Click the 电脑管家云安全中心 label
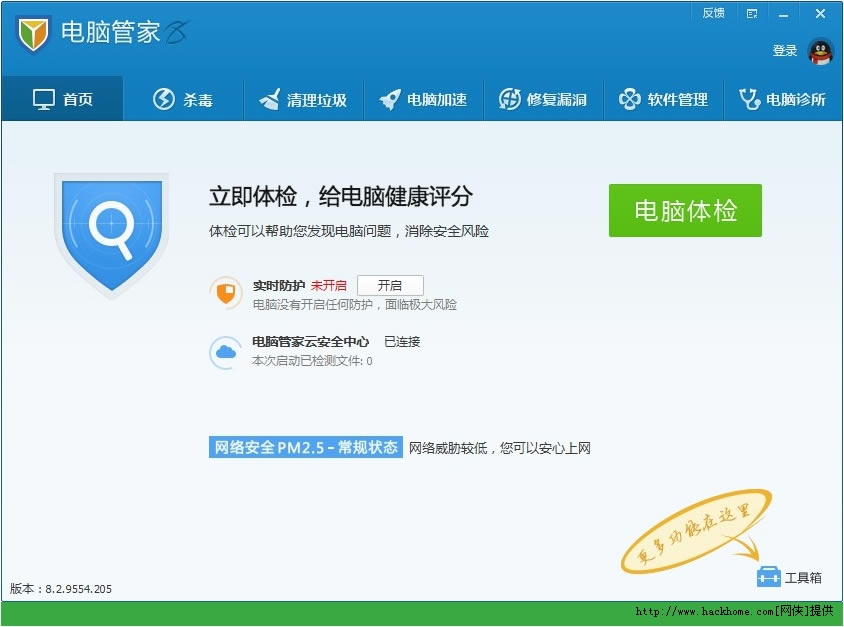 [x=311, y=342]
